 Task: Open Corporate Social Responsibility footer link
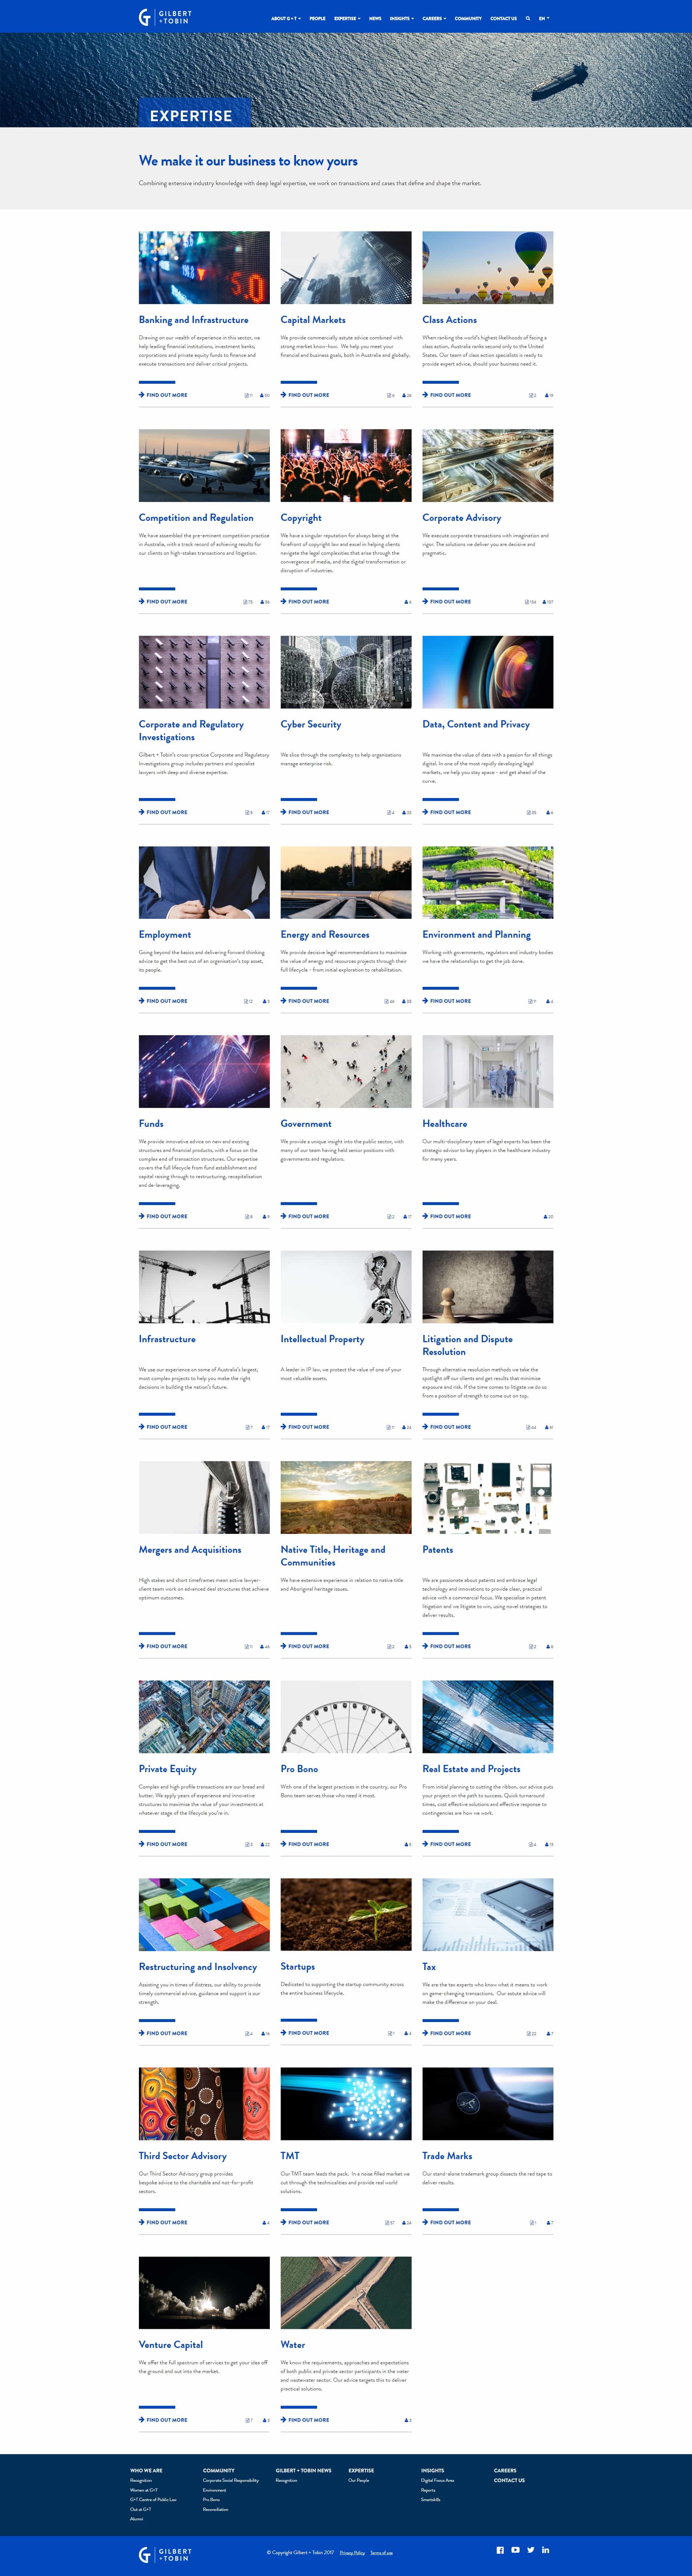click(x=231, y=2480)
